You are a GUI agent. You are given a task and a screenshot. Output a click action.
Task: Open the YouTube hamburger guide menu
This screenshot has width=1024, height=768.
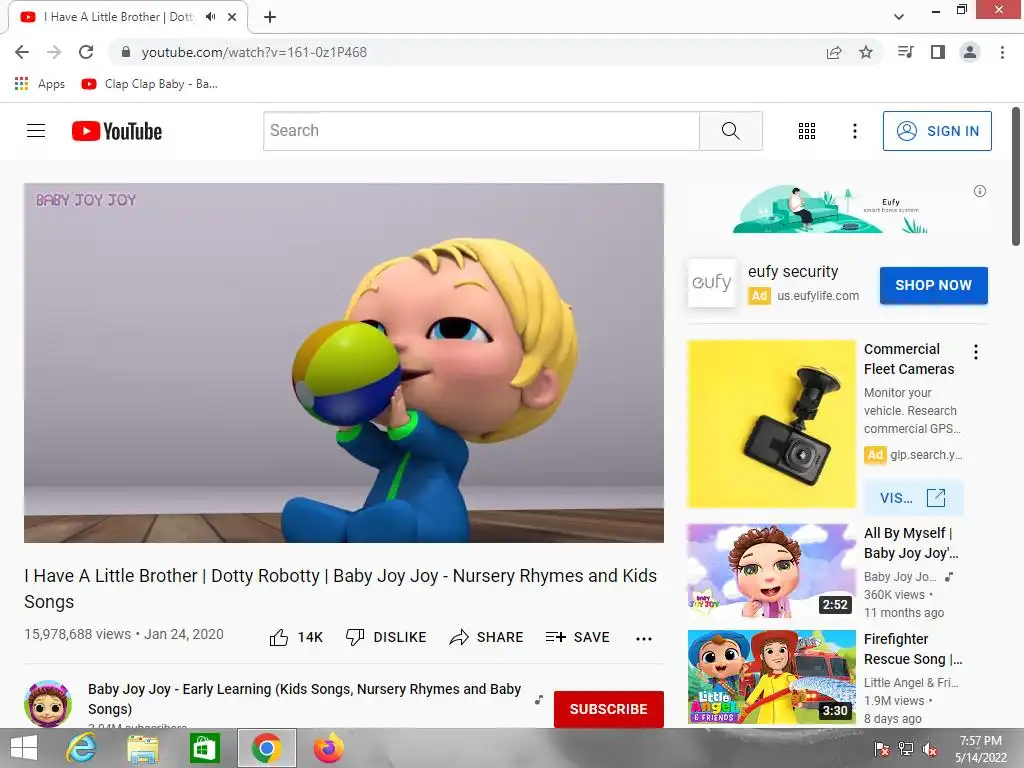point(36,131)
